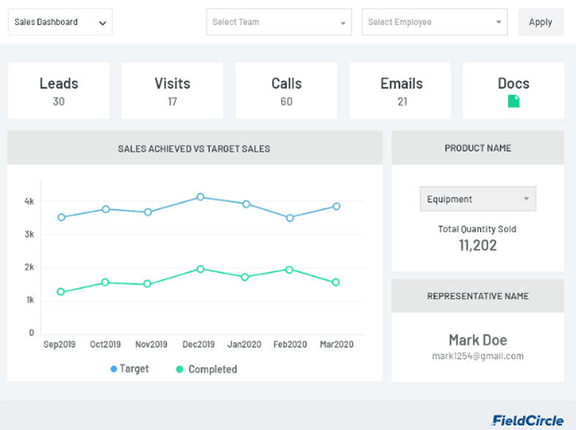576x430 pixels.
Task: Click the FieldCircle logo
Action: click(x=528, y=420)
